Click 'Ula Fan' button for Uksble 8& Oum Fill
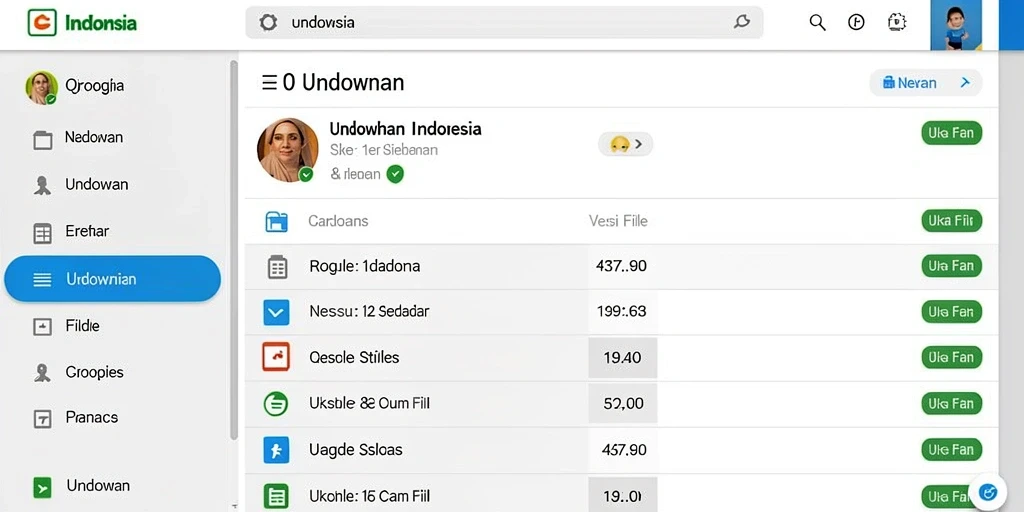This screenshot has width=1024, height=512. 952,404
